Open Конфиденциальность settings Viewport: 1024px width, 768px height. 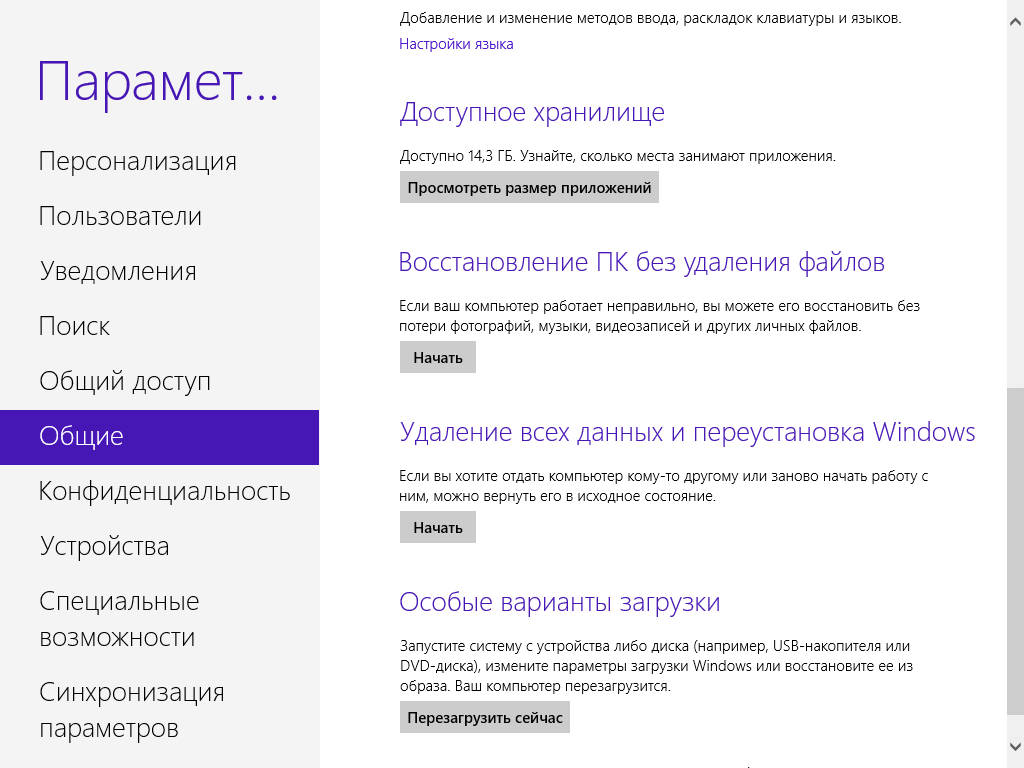pos(164,492)
